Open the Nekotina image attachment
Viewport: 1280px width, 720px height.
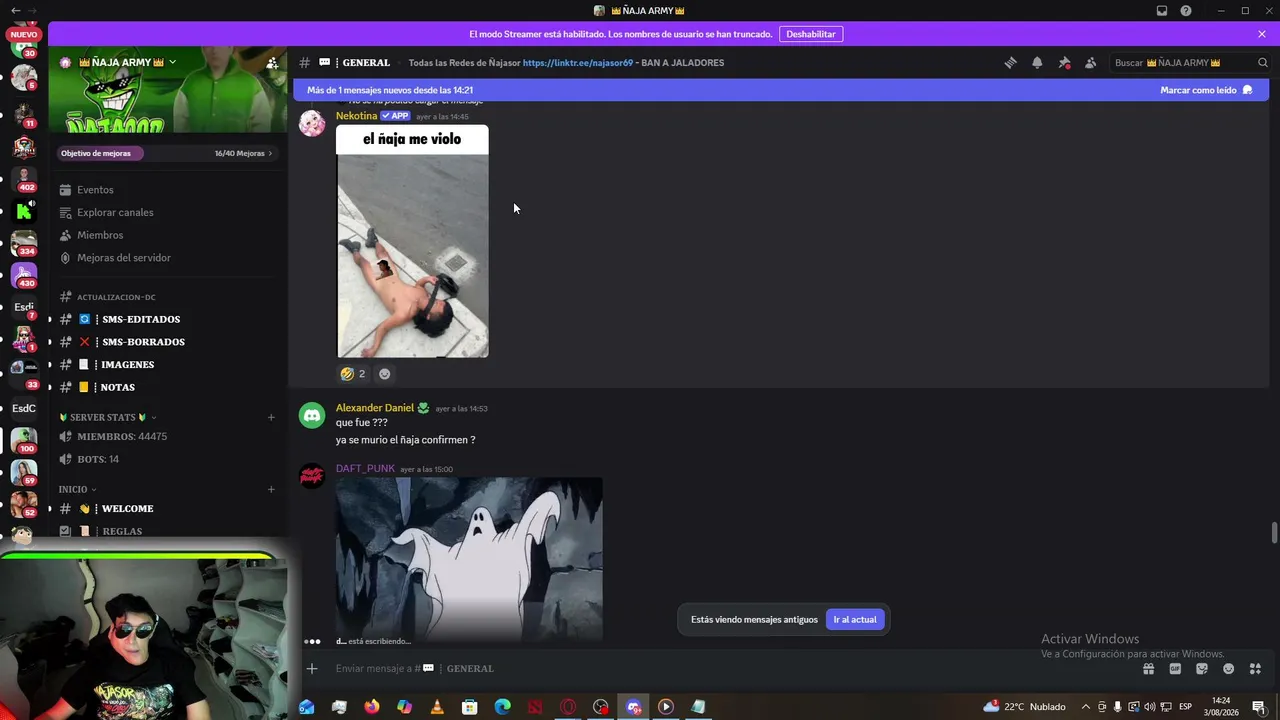(x=412, y=241)
